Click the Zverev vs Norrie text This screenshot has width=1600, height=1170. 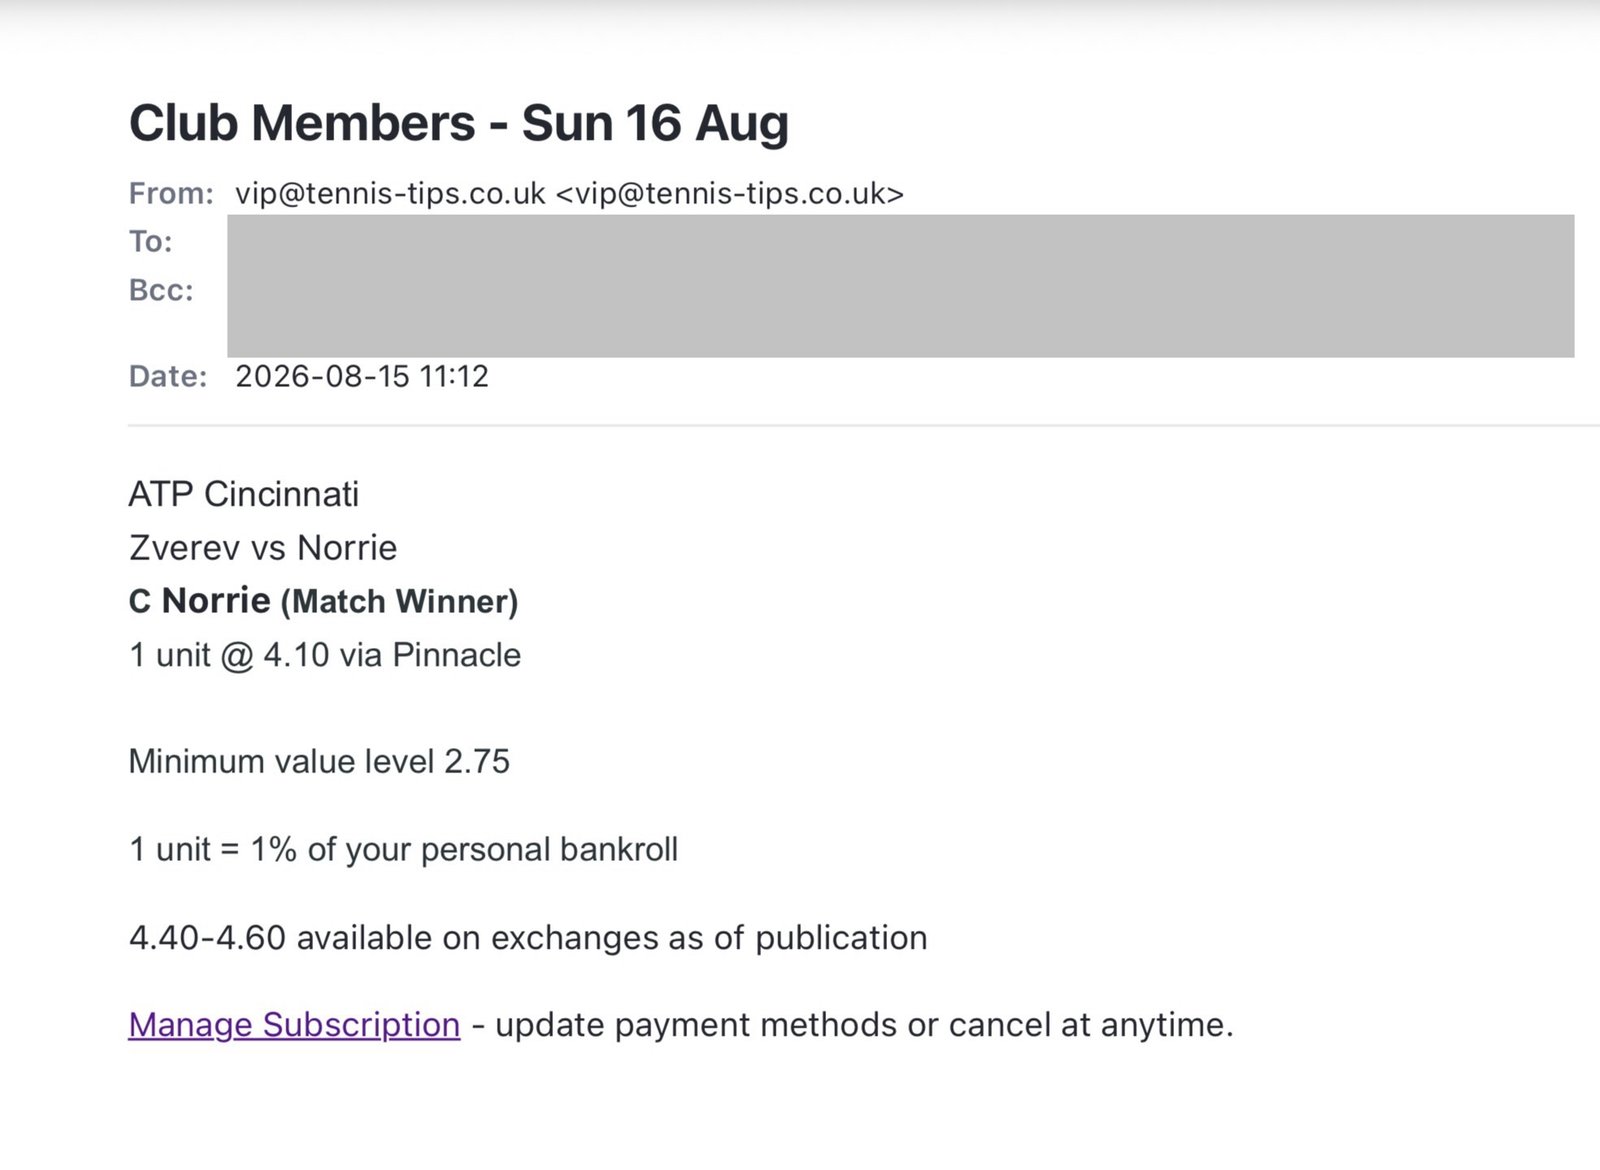click(263, 548)
